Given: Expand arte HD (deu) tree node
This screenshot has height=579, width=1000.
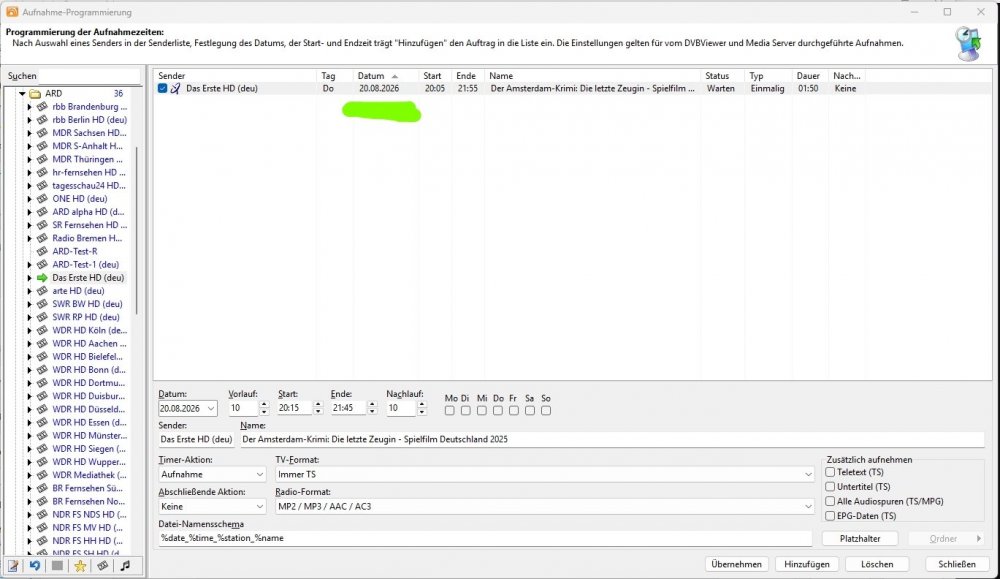Looking at the screenshot, I should (x=29, y=291).
